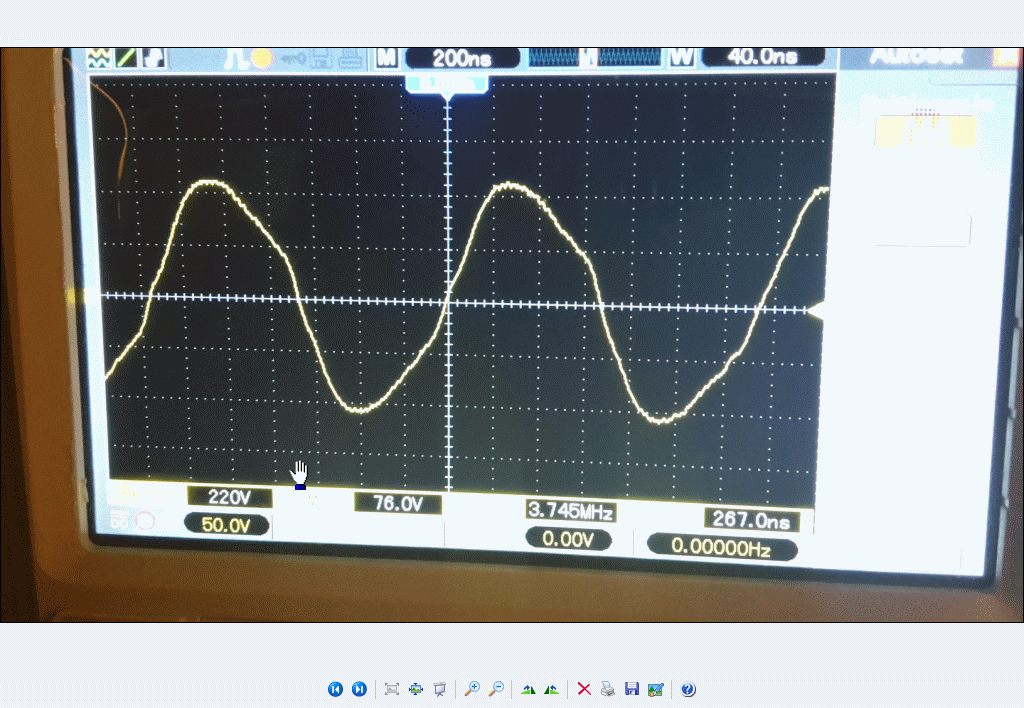Advance to the next image

pos(359,689)
